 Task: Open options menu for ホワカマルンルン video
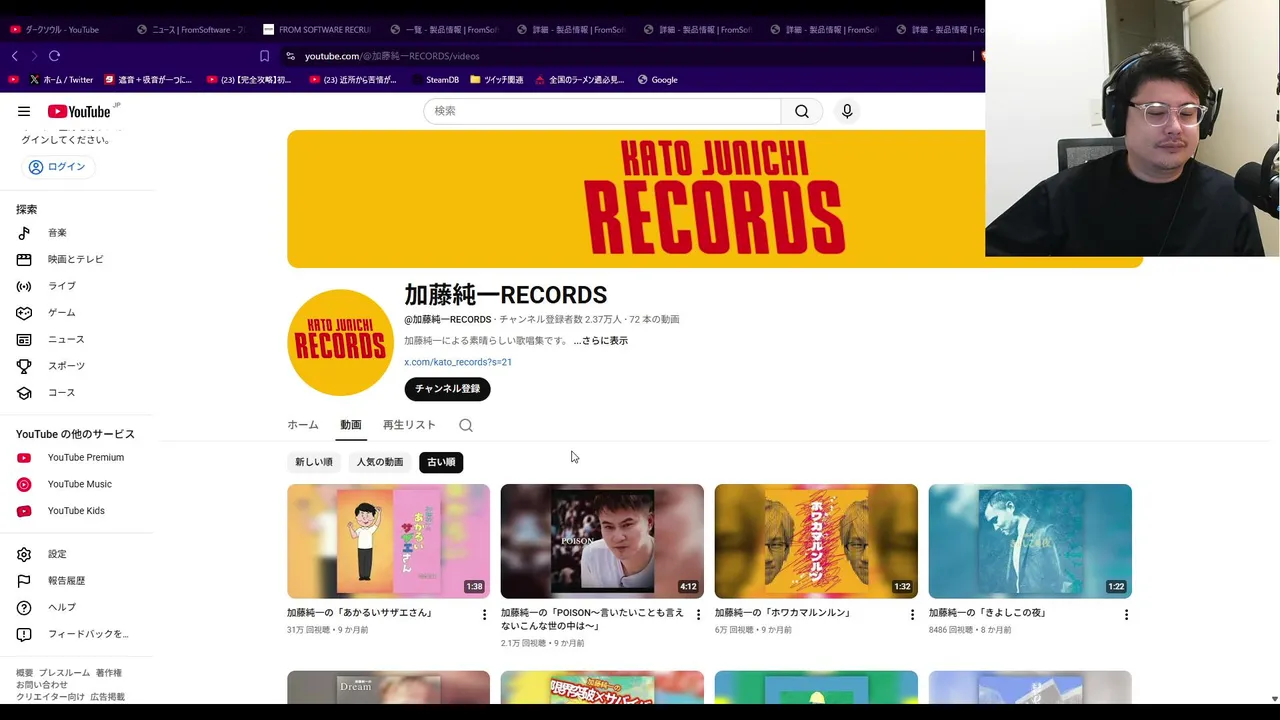pyautogui.click(x=912, y=615)
